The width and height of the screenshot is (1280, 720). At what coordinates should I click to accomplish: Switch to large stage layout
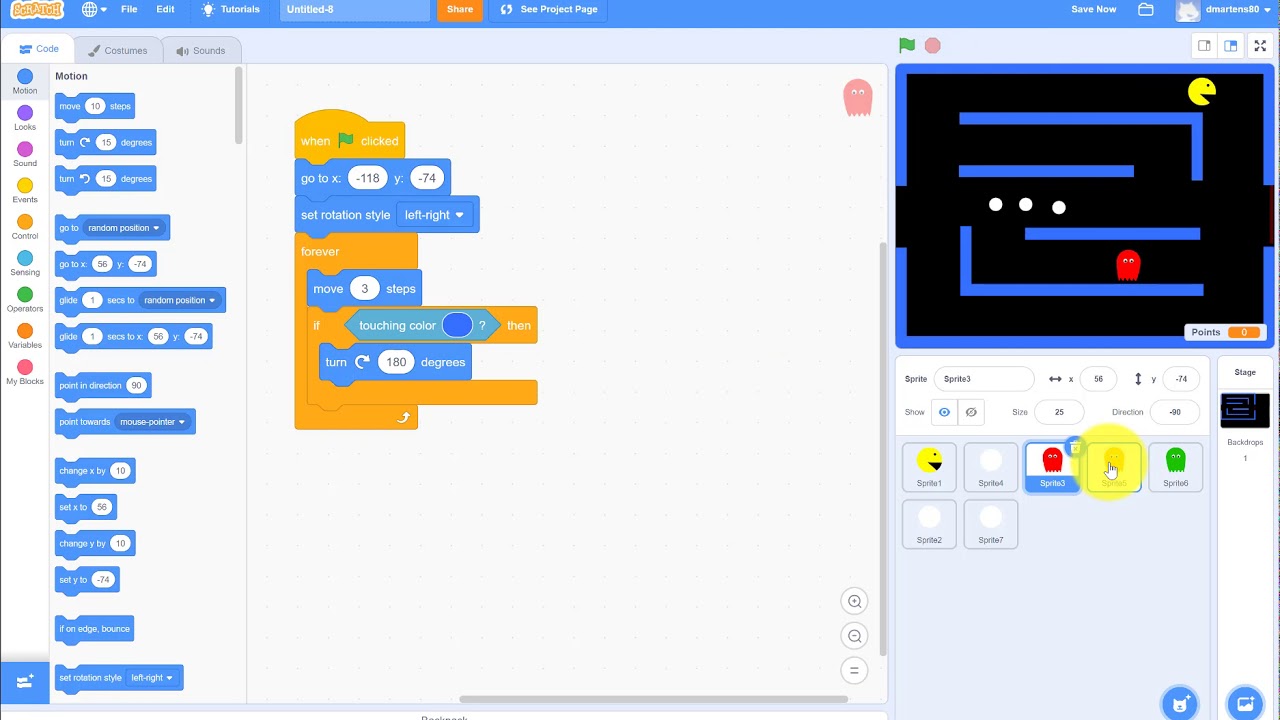[x=1231, y=46]
